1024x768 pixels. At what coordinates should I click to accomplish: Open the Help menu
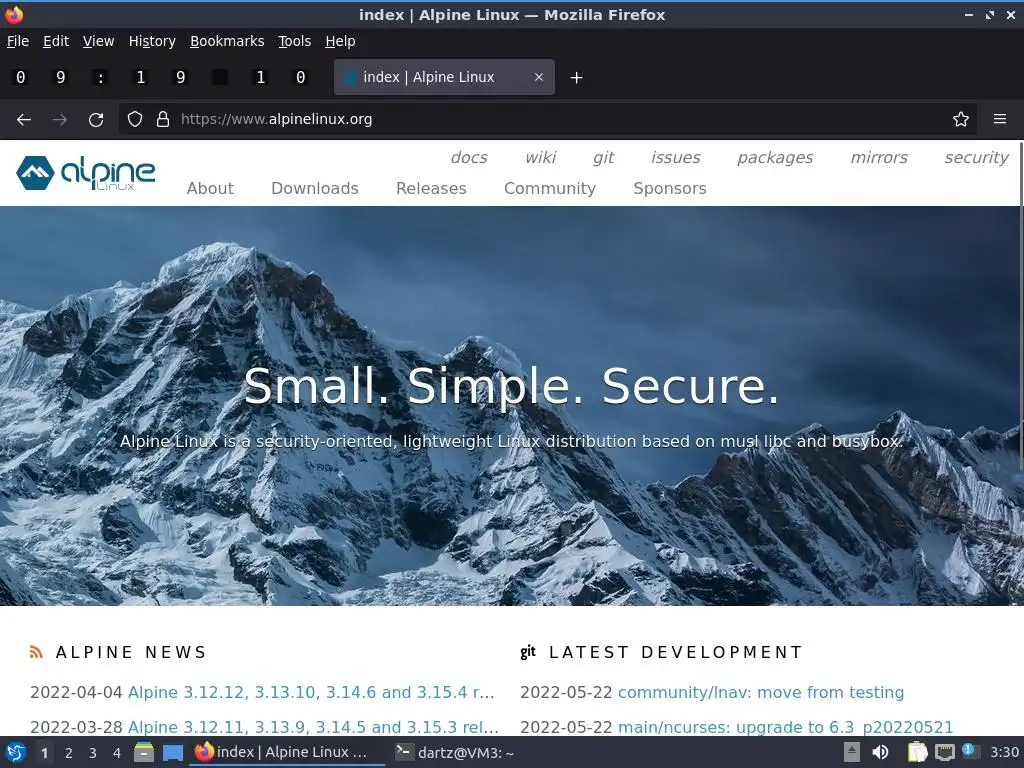coord(340,41)
